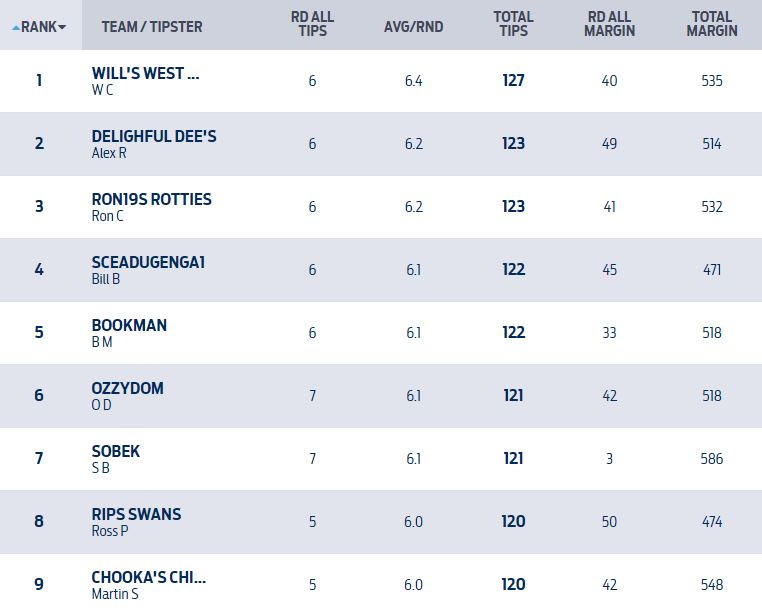Image resolution: width=762 pixels, height=616 pixels.
Task: Select tipster name Alex R
Action: coord(109,153)
